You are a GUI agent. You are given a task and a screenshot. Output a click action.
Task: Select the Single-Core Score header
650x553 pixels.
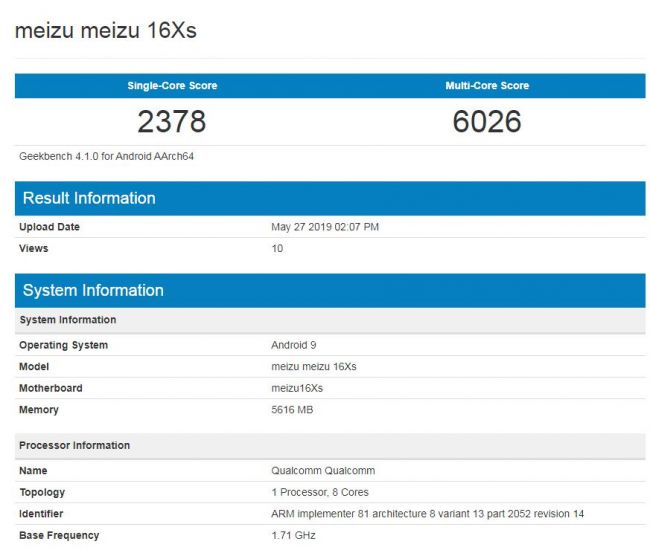click(172, 86)
